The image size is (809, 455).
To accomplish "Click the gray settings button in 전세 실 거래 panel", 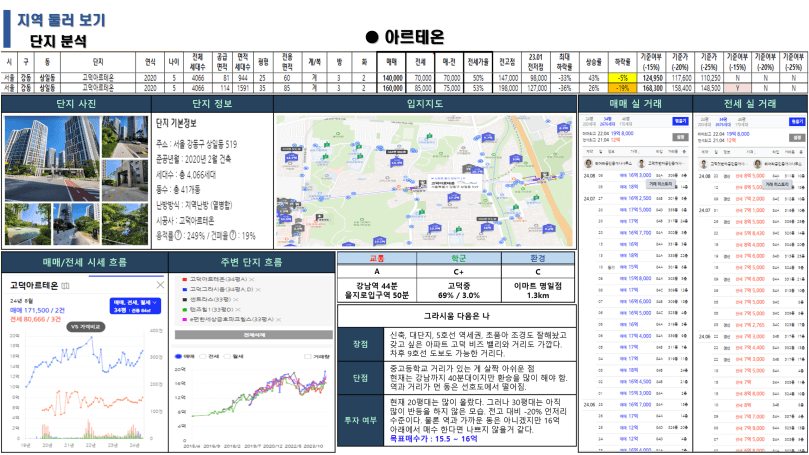I will click(797, 137).
